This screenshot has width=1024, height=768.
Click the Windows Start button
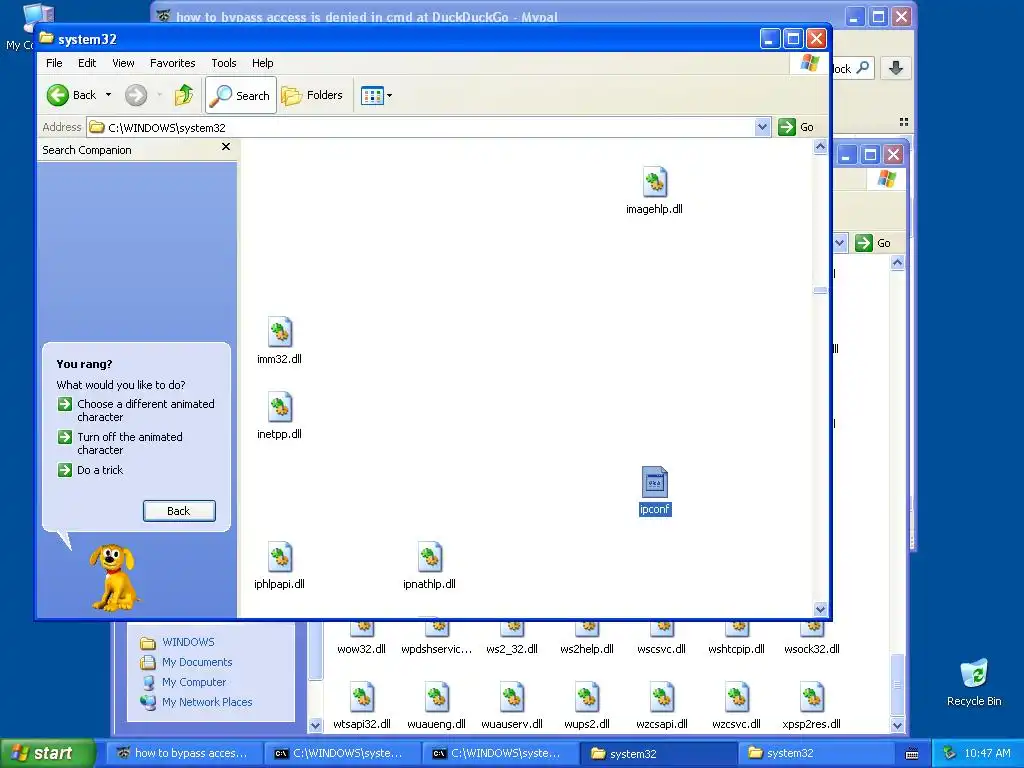tap(47, 753)
